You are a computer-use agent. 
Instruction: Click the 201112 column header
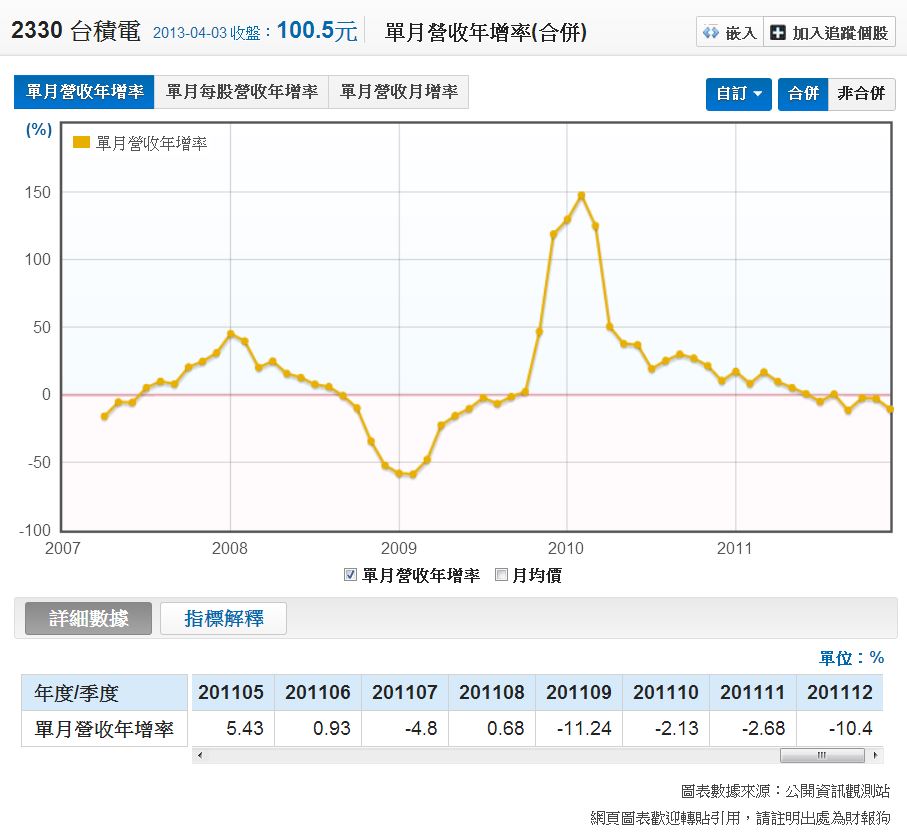click(x=839, y=692)
